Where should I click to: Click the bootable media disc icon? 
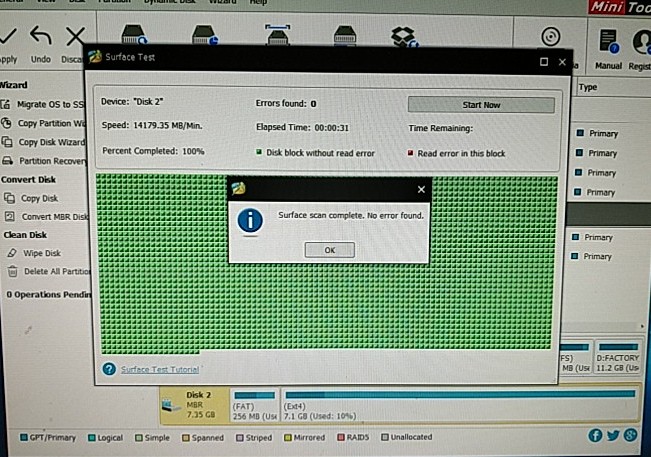(549, 37)
